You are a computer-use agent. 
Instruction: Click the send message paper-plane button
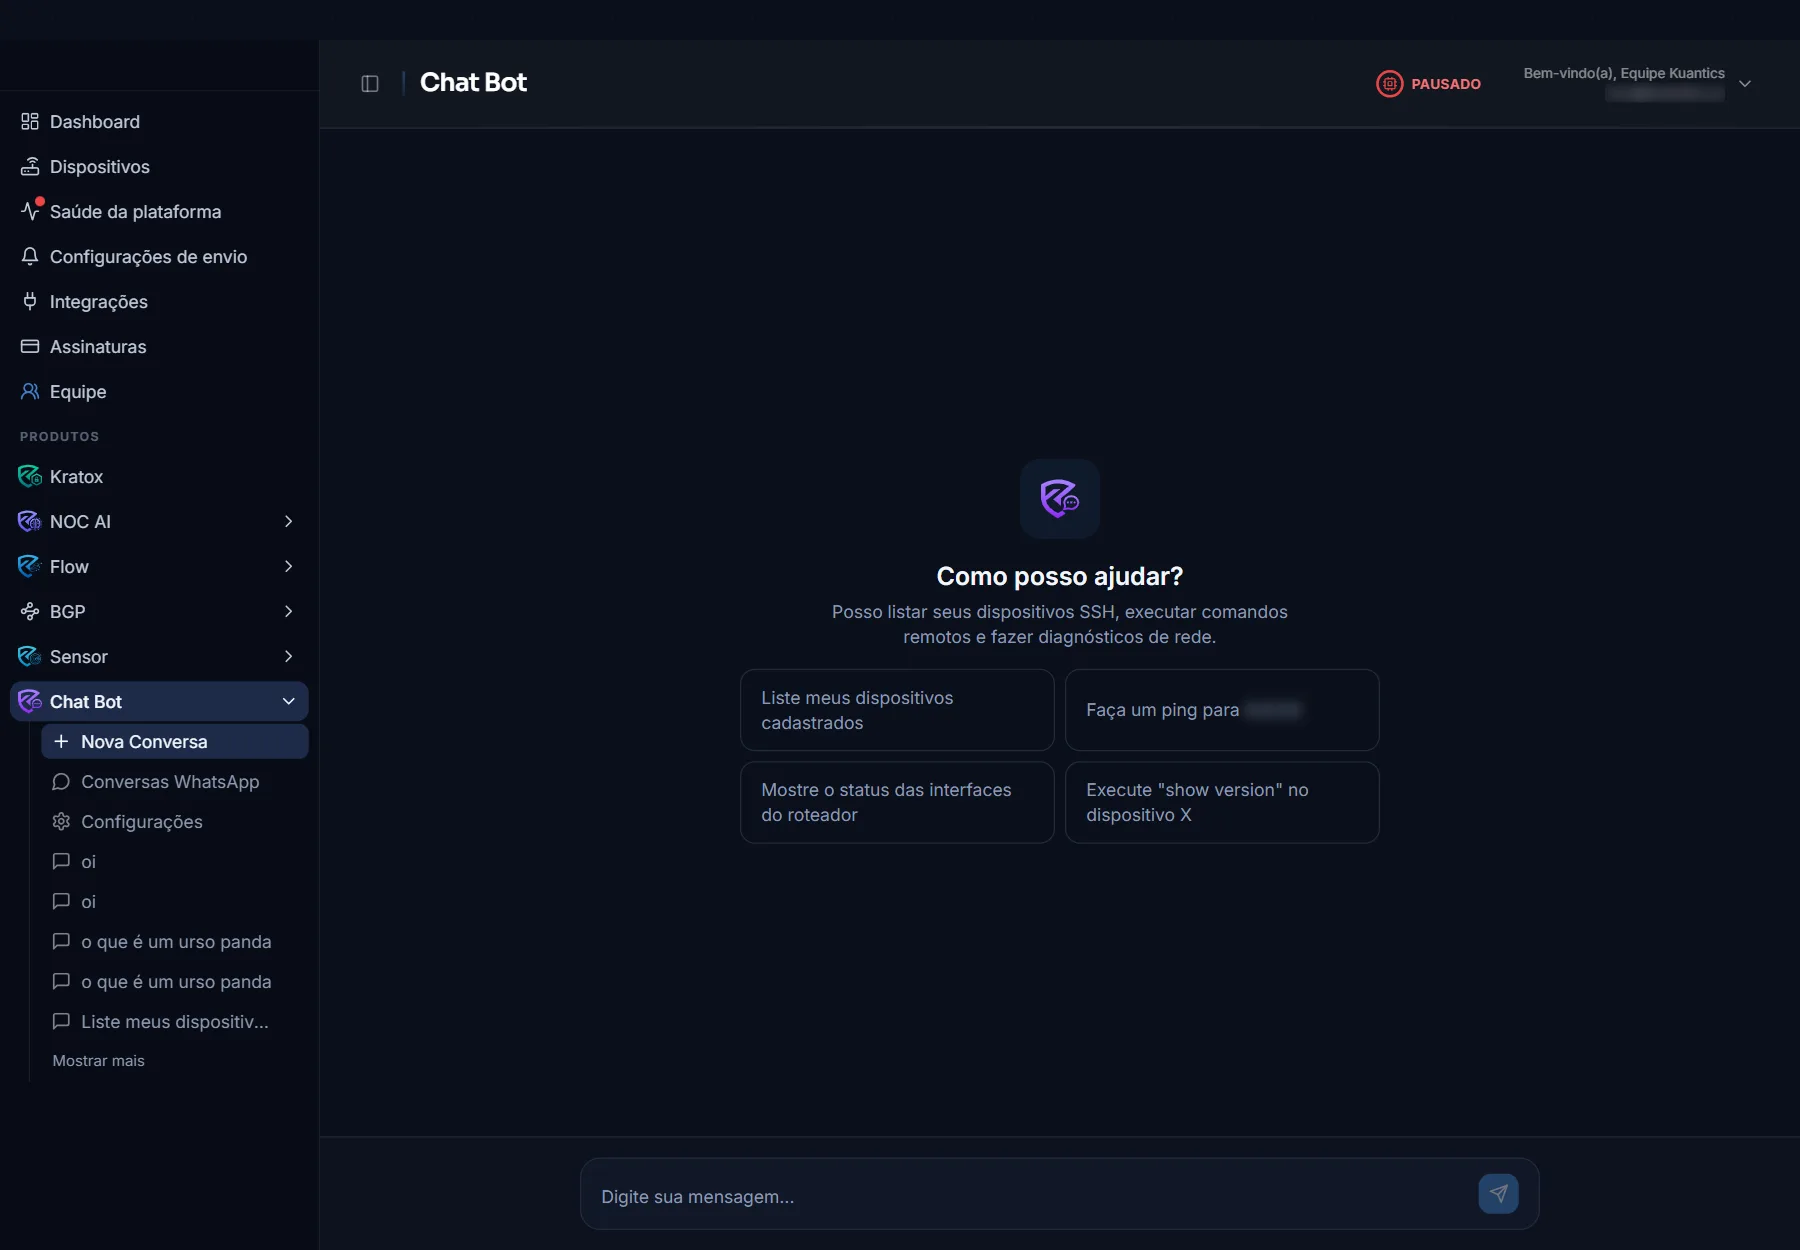click(x=1498, y=1194)
